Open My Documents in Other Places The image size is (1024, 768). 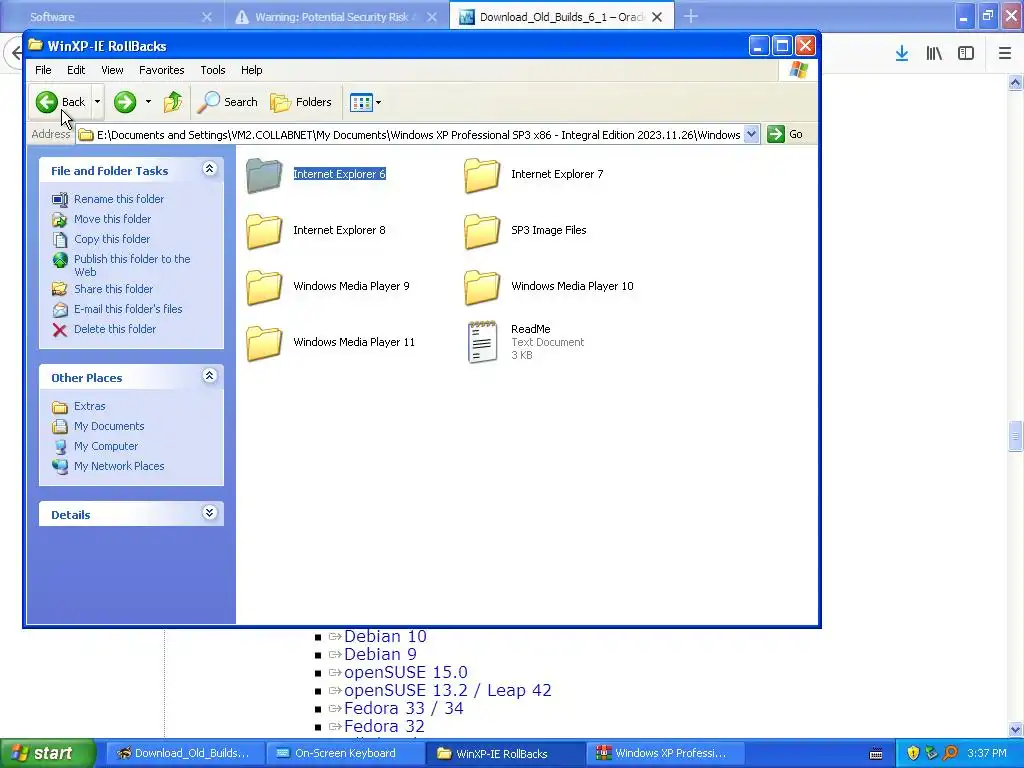click(x=109, y=426)
